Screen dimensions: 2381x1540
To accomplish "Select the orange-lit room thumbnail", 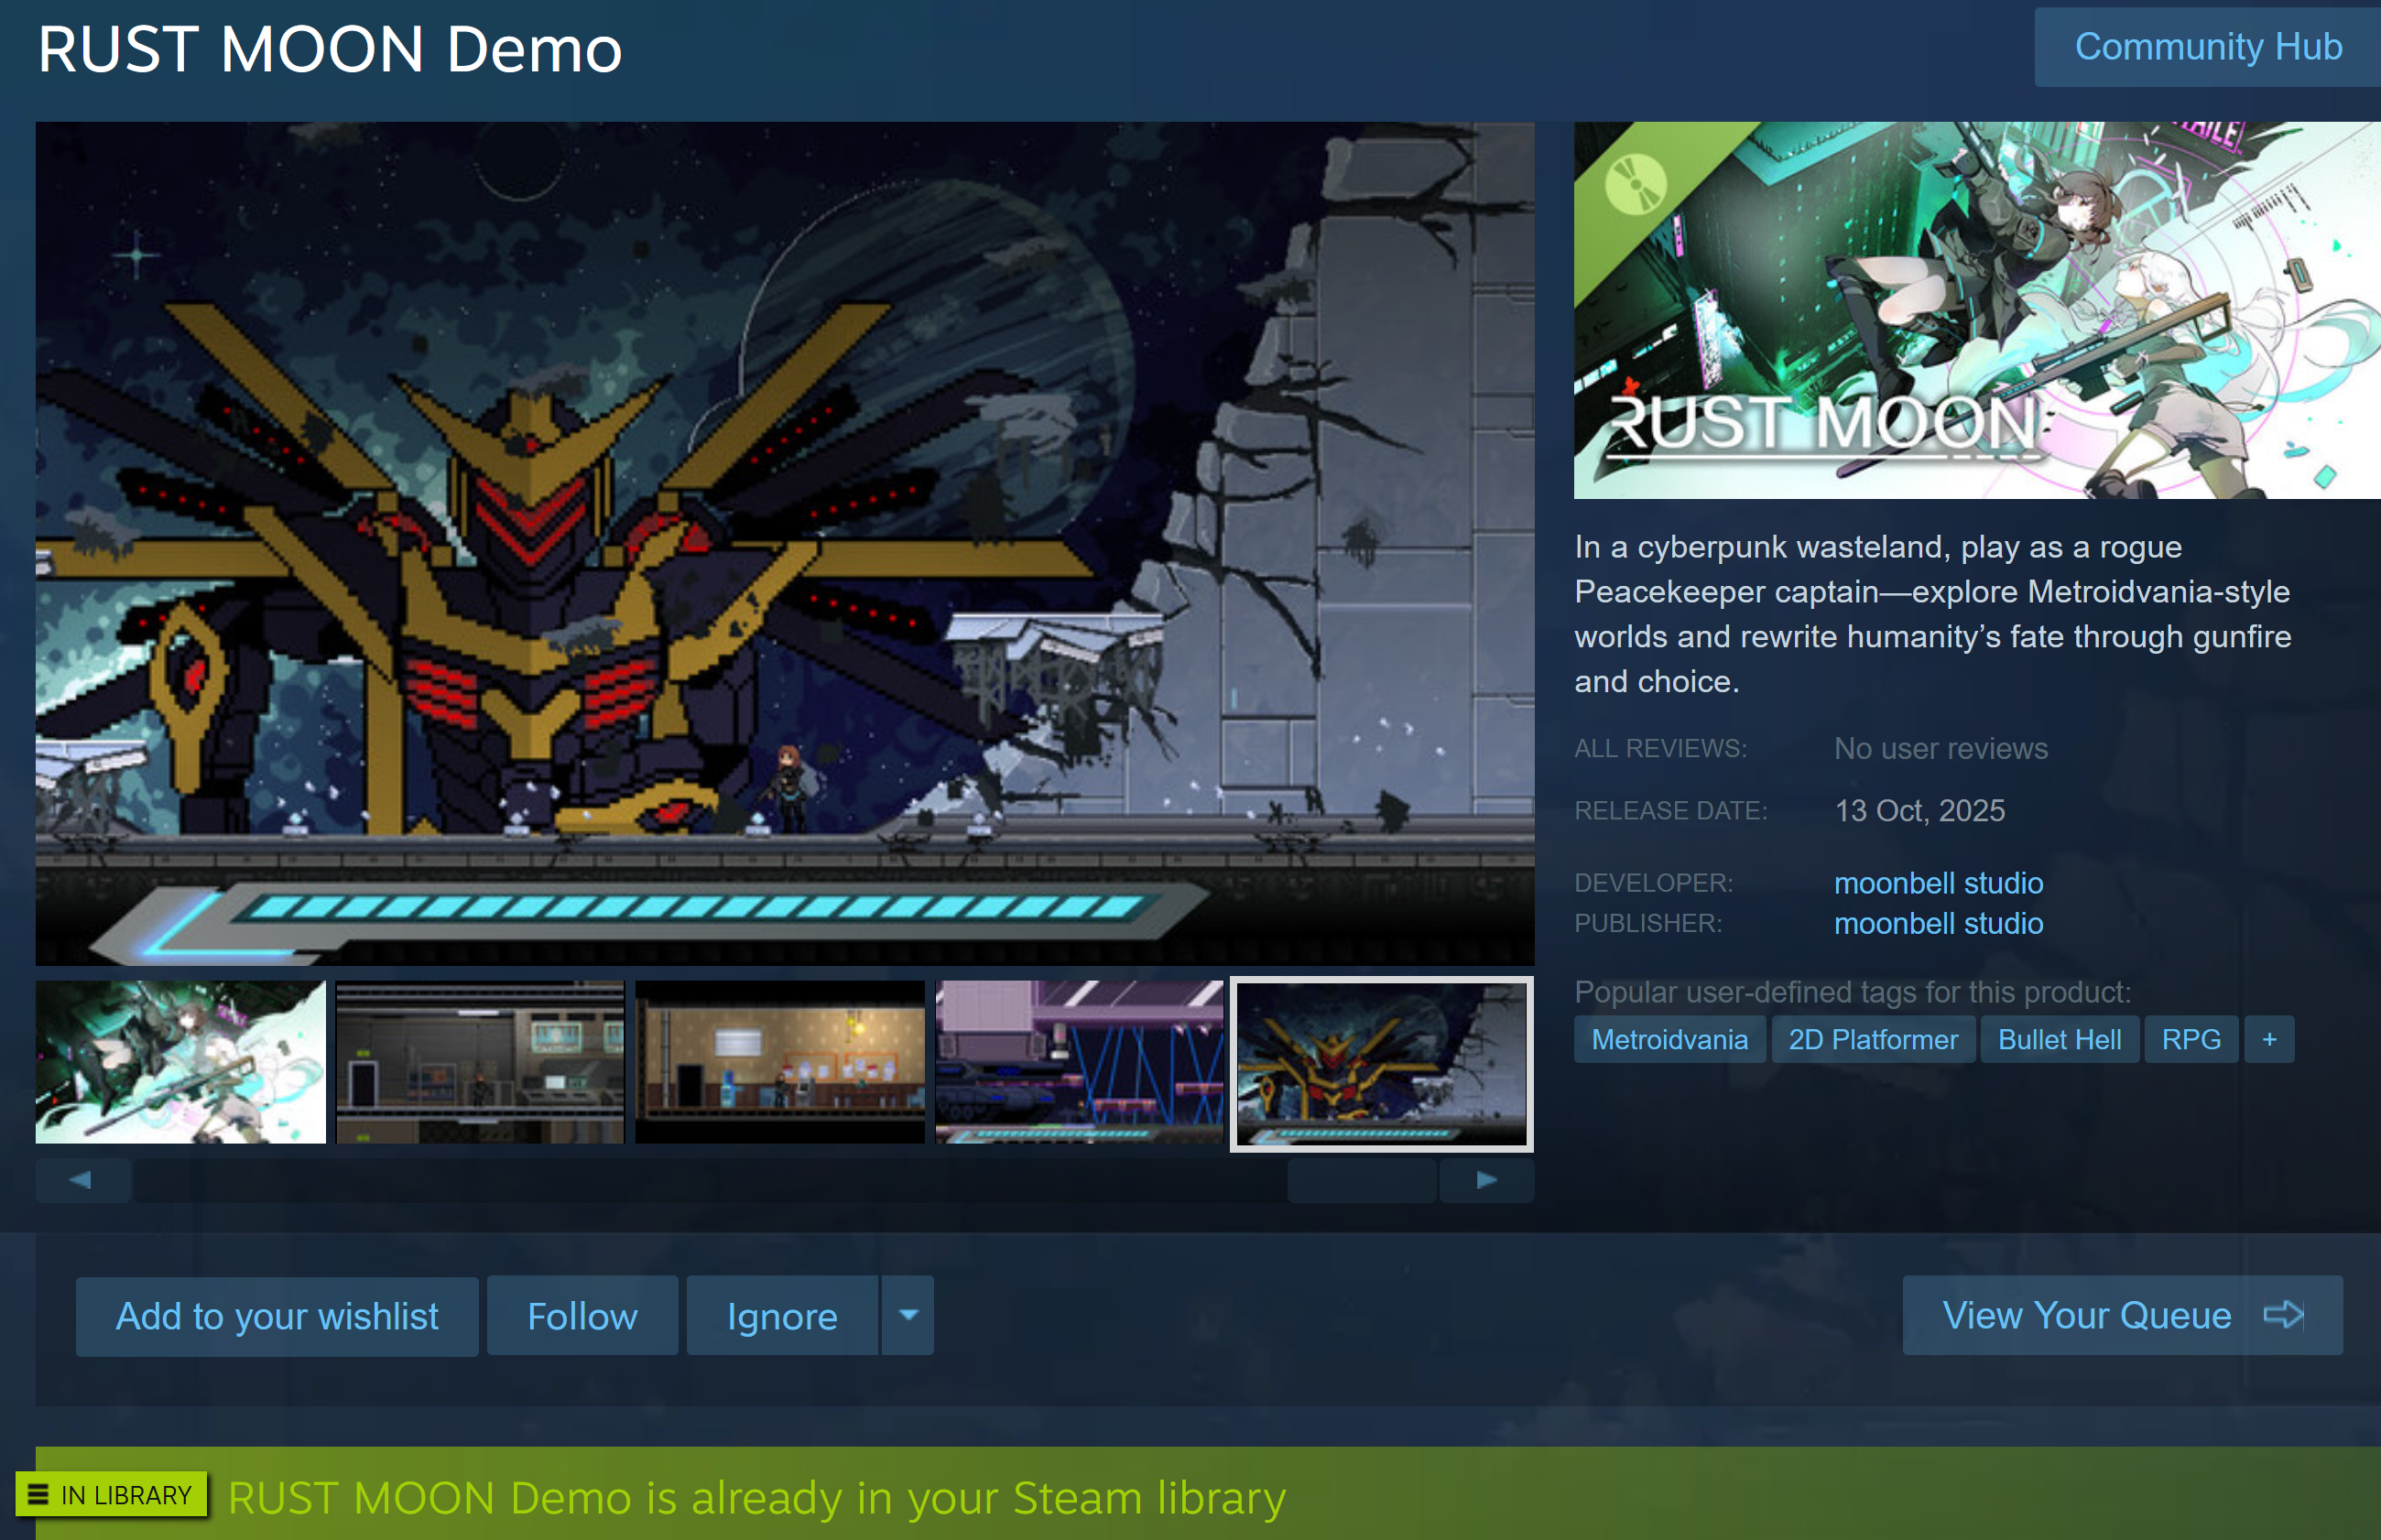I will click(780, 1062).
